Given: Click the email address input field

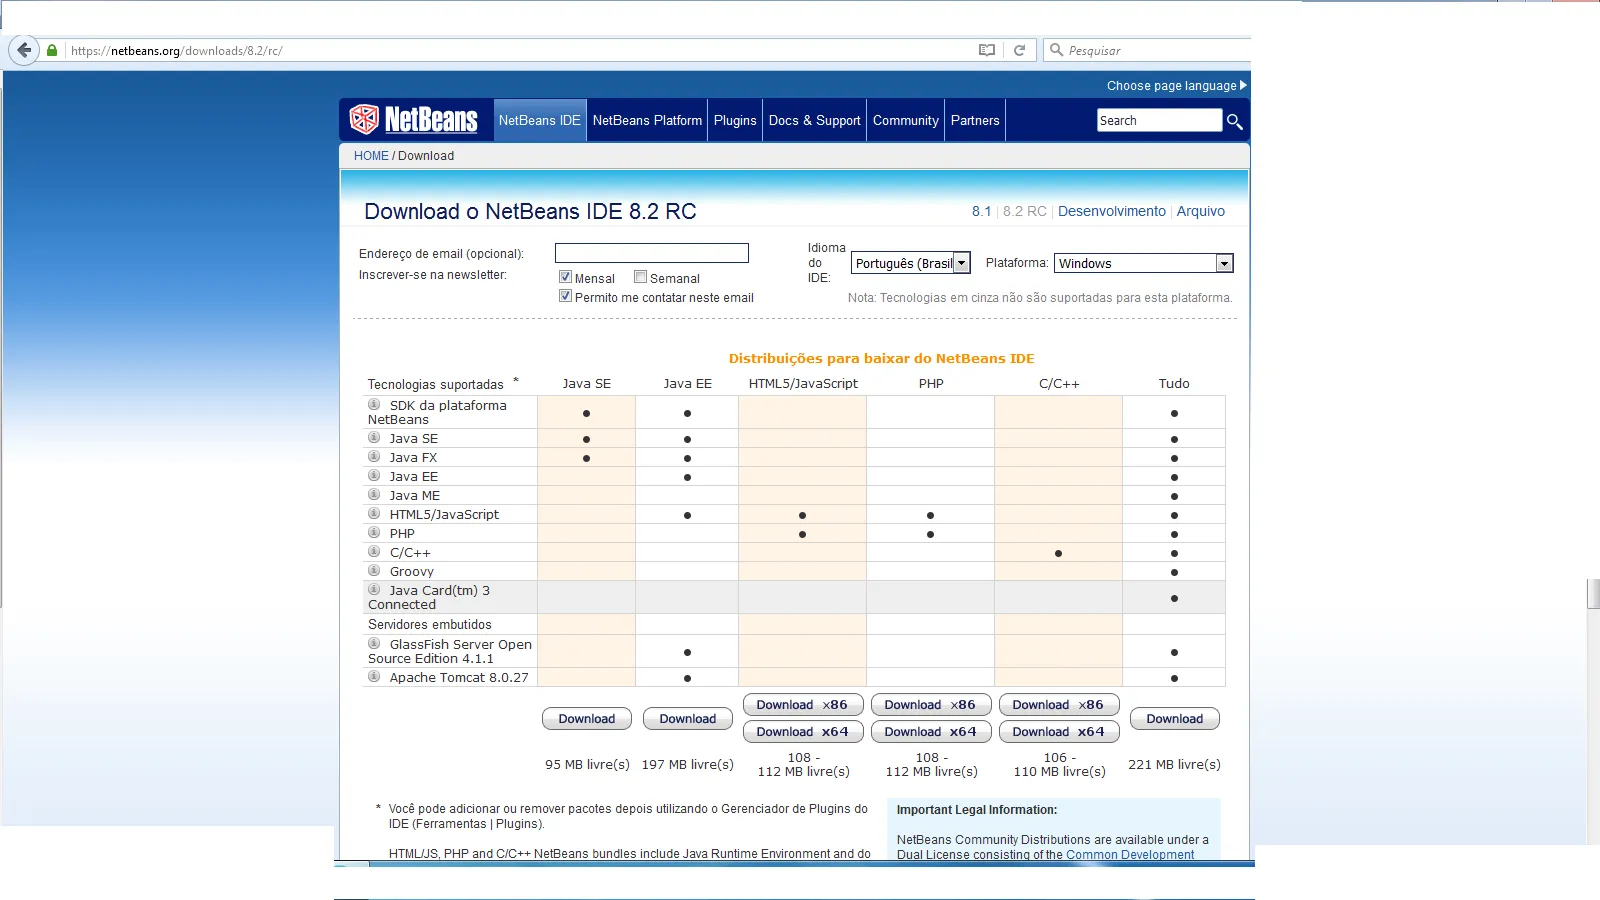Looking at the screenshot, I should coord(651,253).
